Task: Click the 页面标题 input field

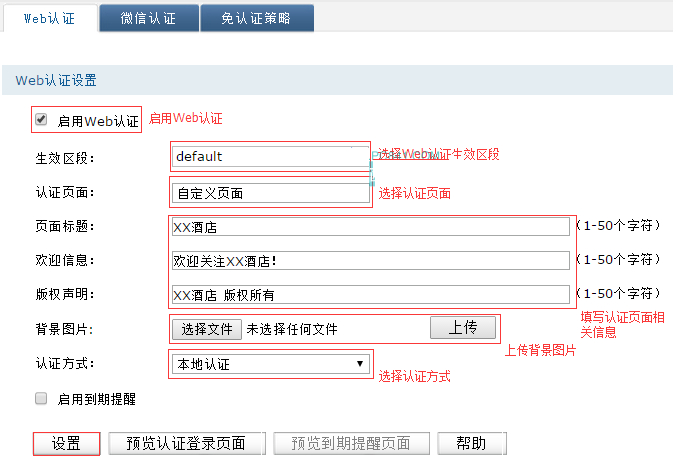Action: (x=370, y=227)
